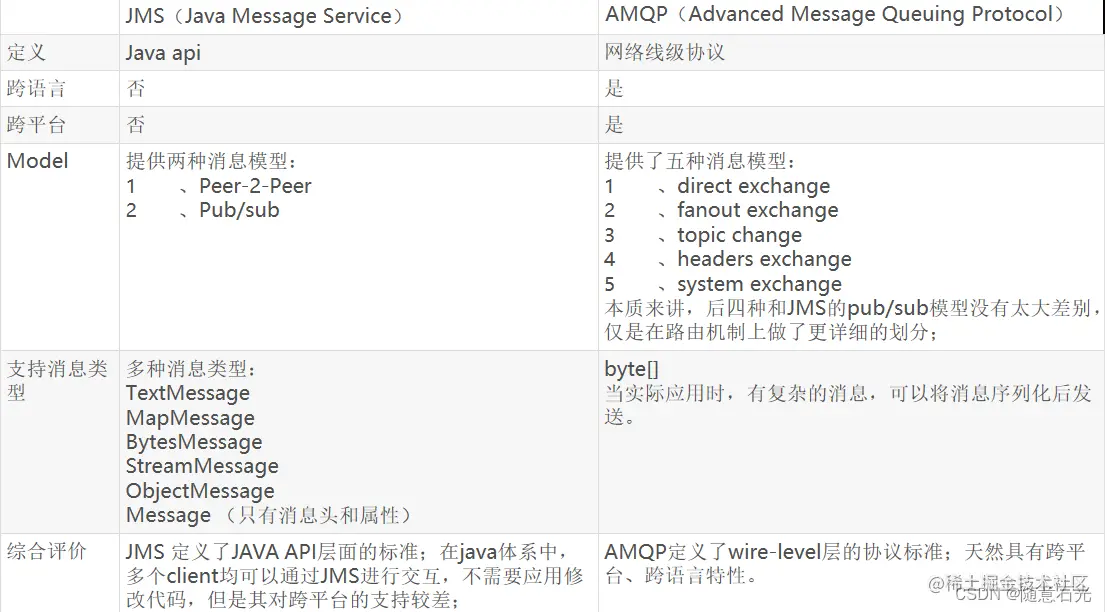
Task: Click the 'TextMessage' entry
Action: [x=188, y=392]
